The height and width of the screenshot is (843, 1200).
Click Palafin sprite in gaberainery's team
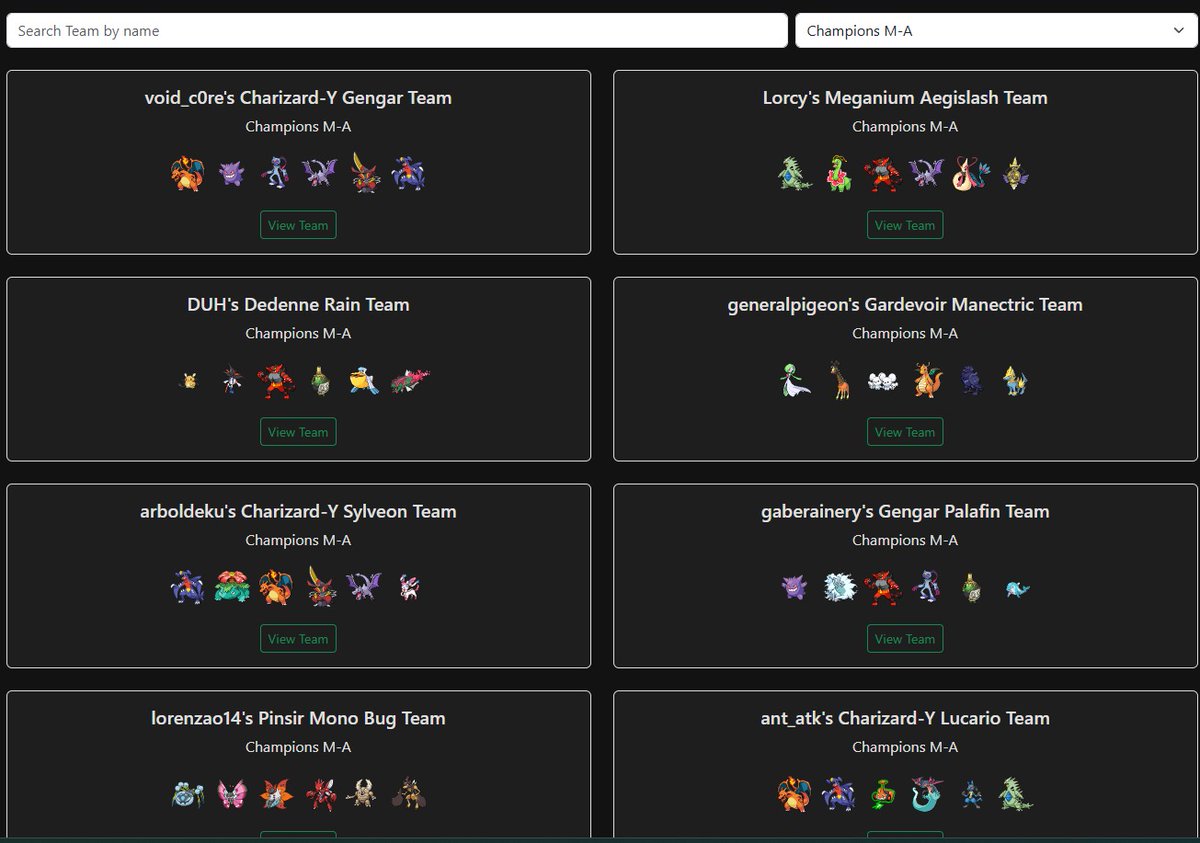pos(1016,589)
